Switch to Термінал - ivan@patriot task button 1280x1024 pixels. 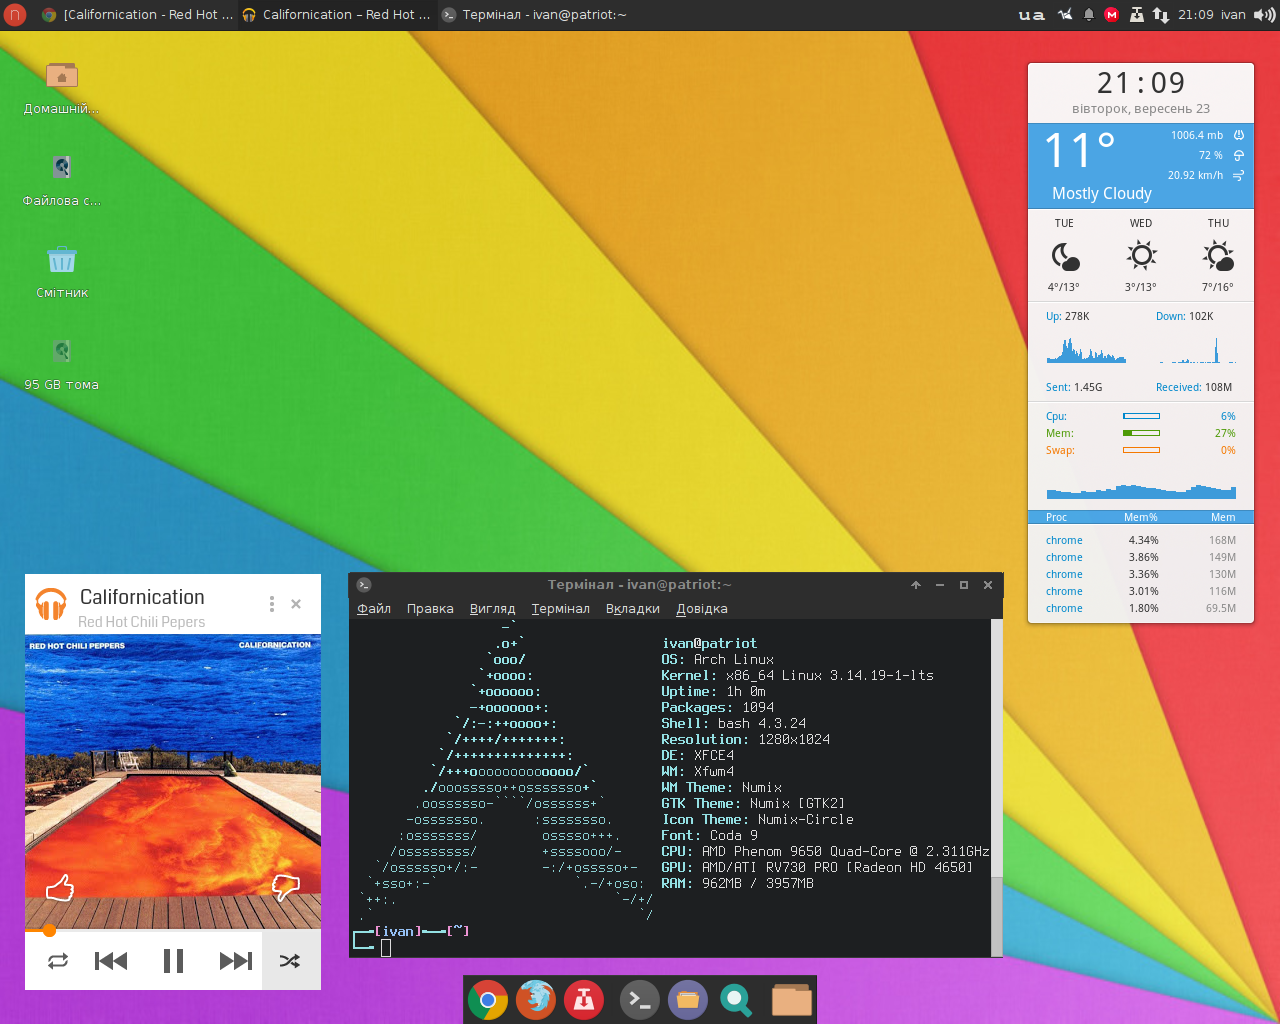[x=535, y=14]
